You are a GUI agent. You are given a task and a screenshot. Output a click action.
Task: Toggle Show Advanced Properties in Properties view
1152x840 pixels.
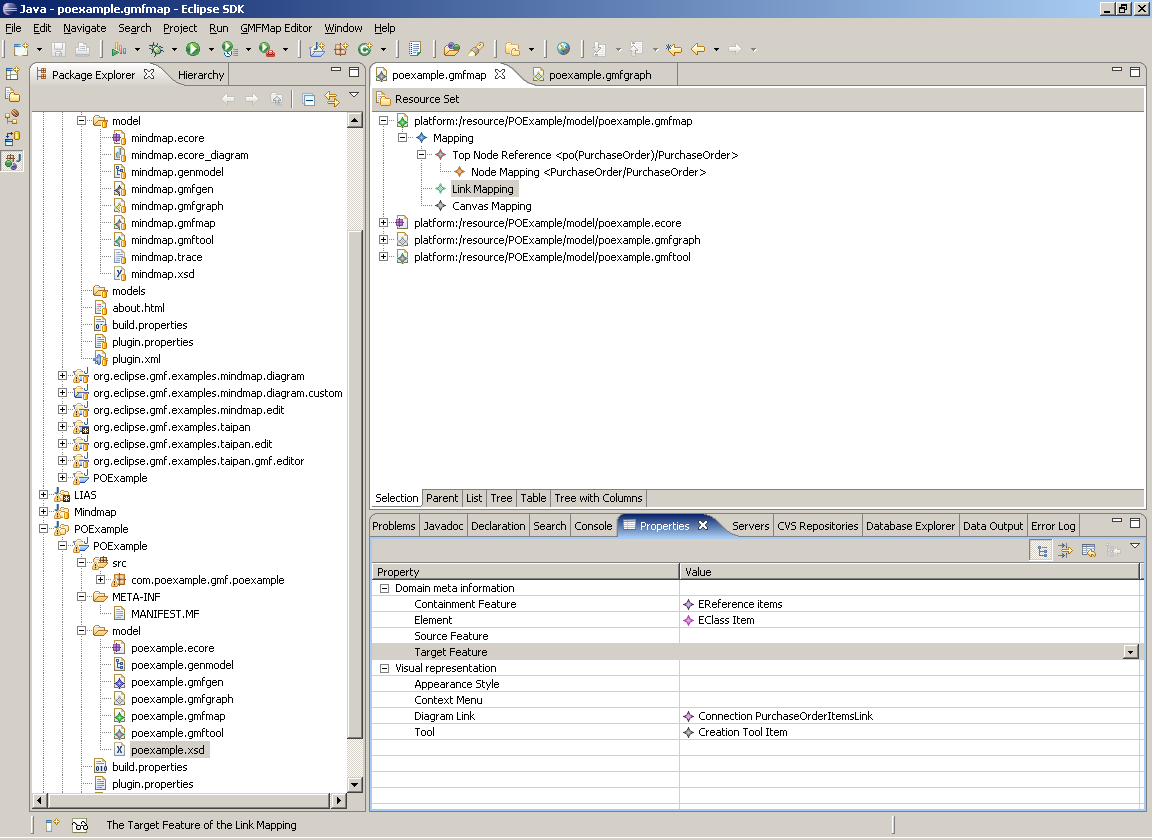[x=1065, y=550]
